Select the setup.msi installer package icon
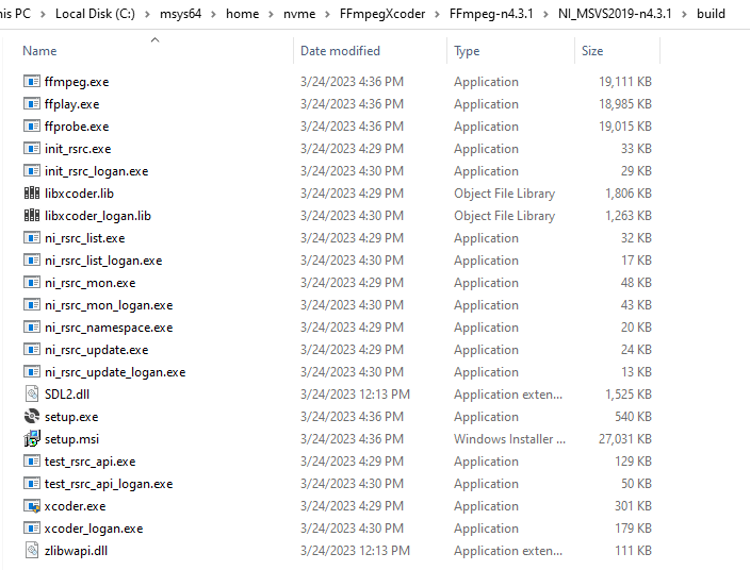Image resolution: width=750 pixels, height=570 pixels. 32,438
